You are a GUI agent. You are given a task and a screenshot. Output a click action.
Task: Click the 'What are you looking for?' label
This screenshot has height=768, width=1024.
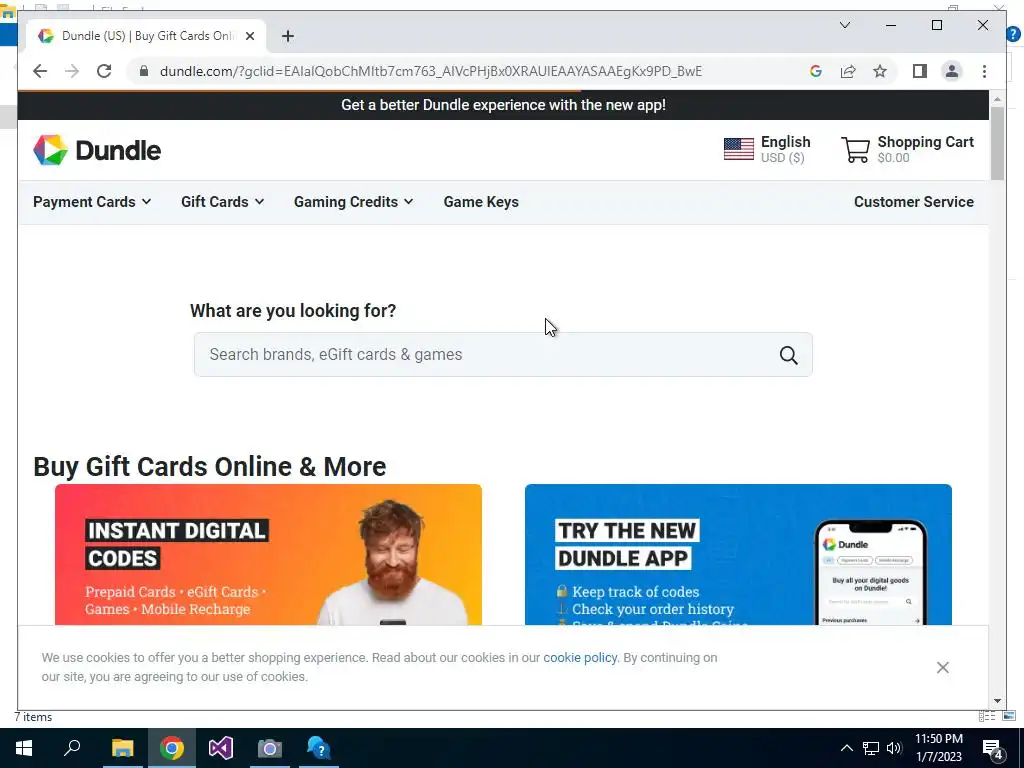[293, 311]
